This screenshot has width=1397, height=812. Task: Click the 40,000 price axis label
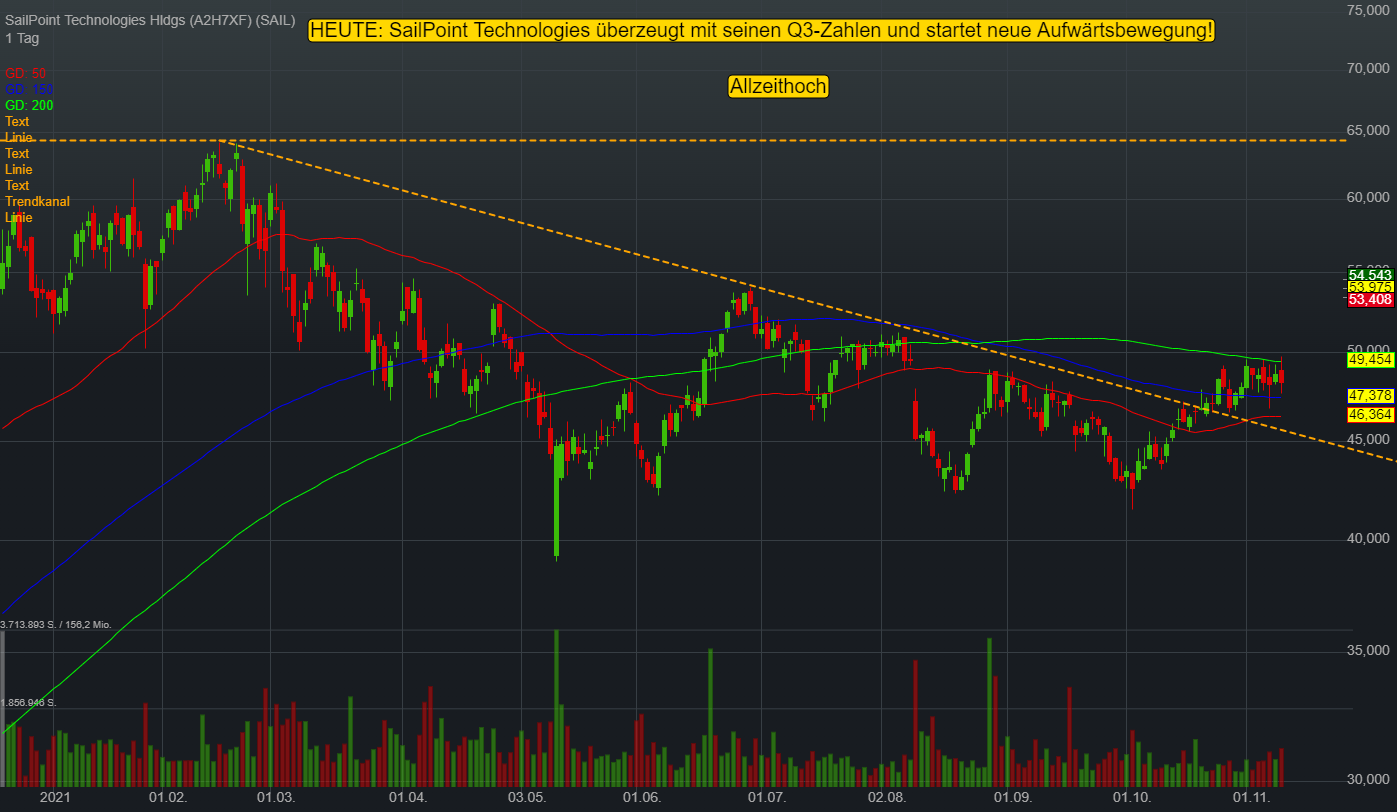pos(1369,538)
